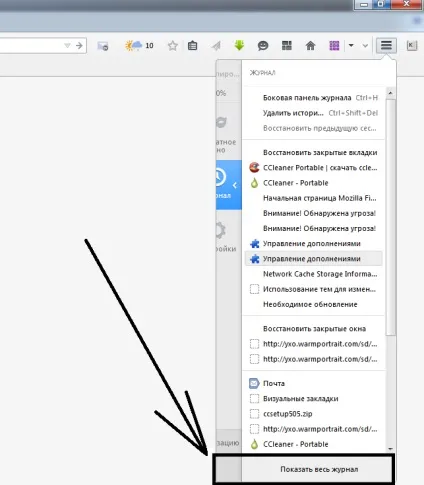Open the themes usage history entry

click(314, 289)
